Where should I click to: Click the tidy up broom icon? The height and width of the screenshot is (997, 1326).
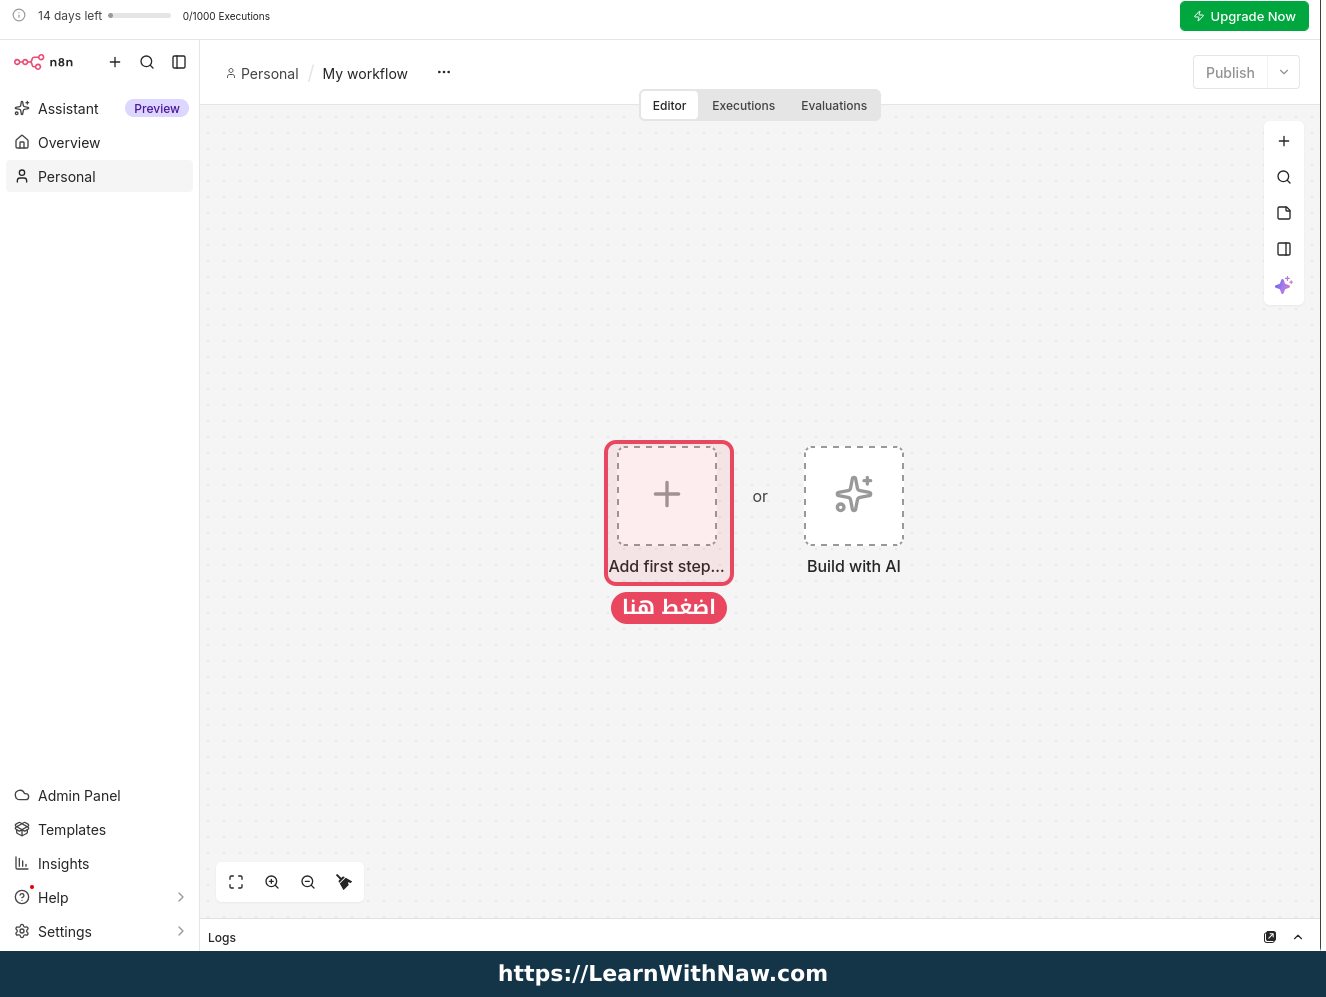(344, 882)
